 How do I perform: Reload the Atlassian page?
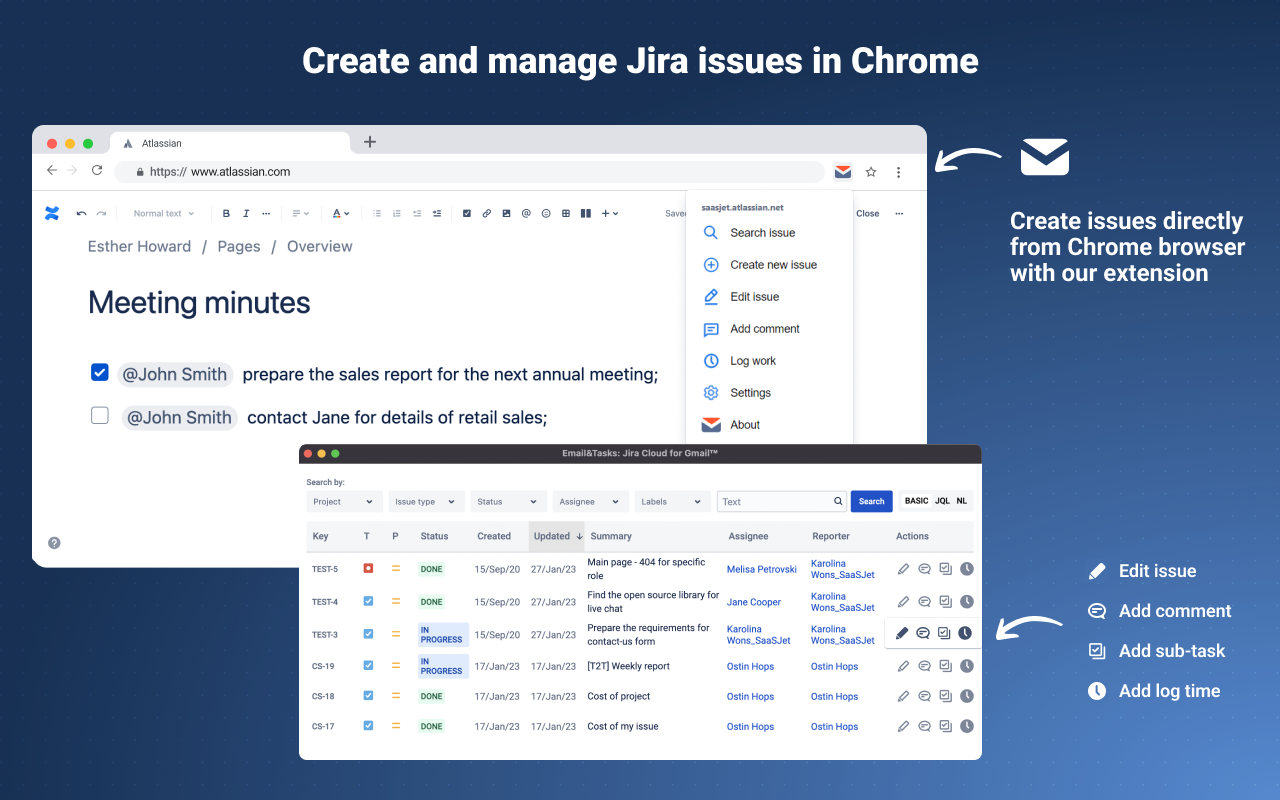click(x=97, y=171)
